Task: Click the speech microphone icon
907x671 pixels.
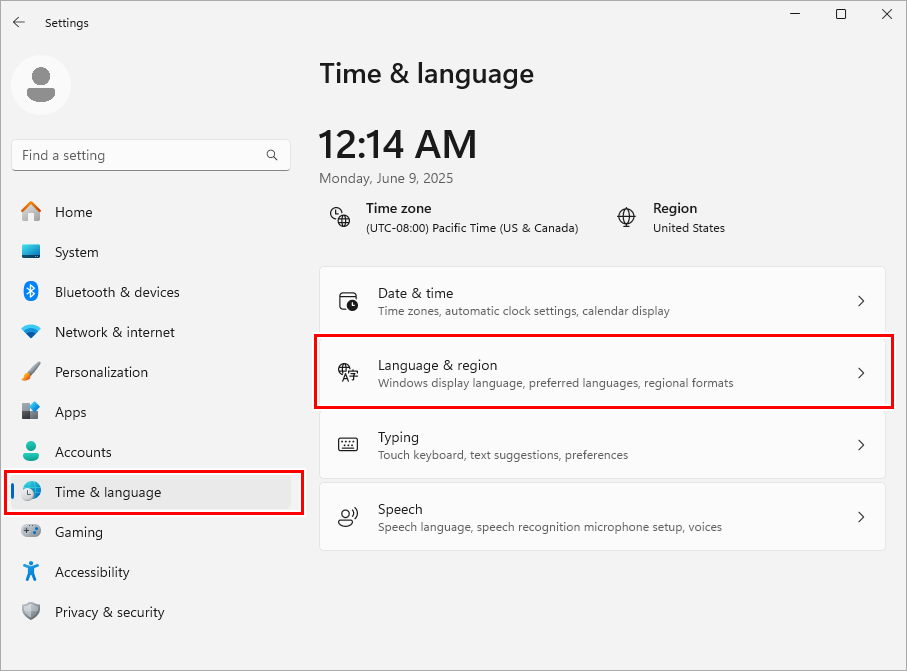Action: (x=347, y=516)
